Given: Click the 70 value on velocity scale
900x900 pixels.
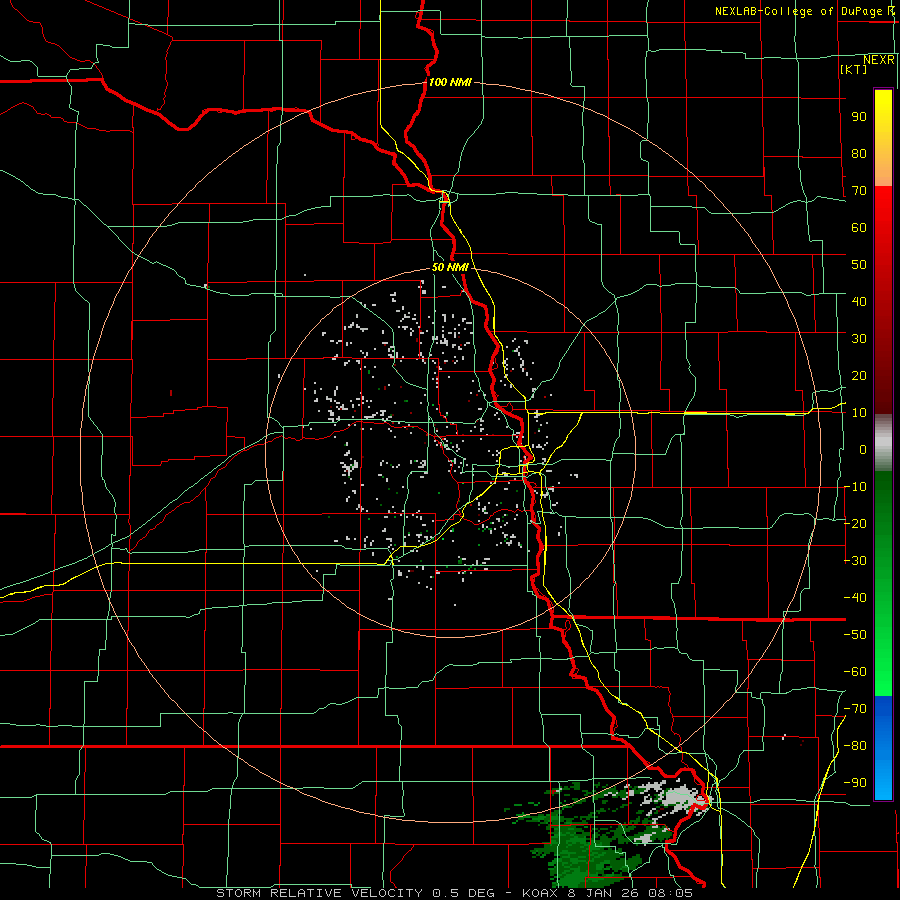Looking at the screenshot, I should tap(859, 191).
